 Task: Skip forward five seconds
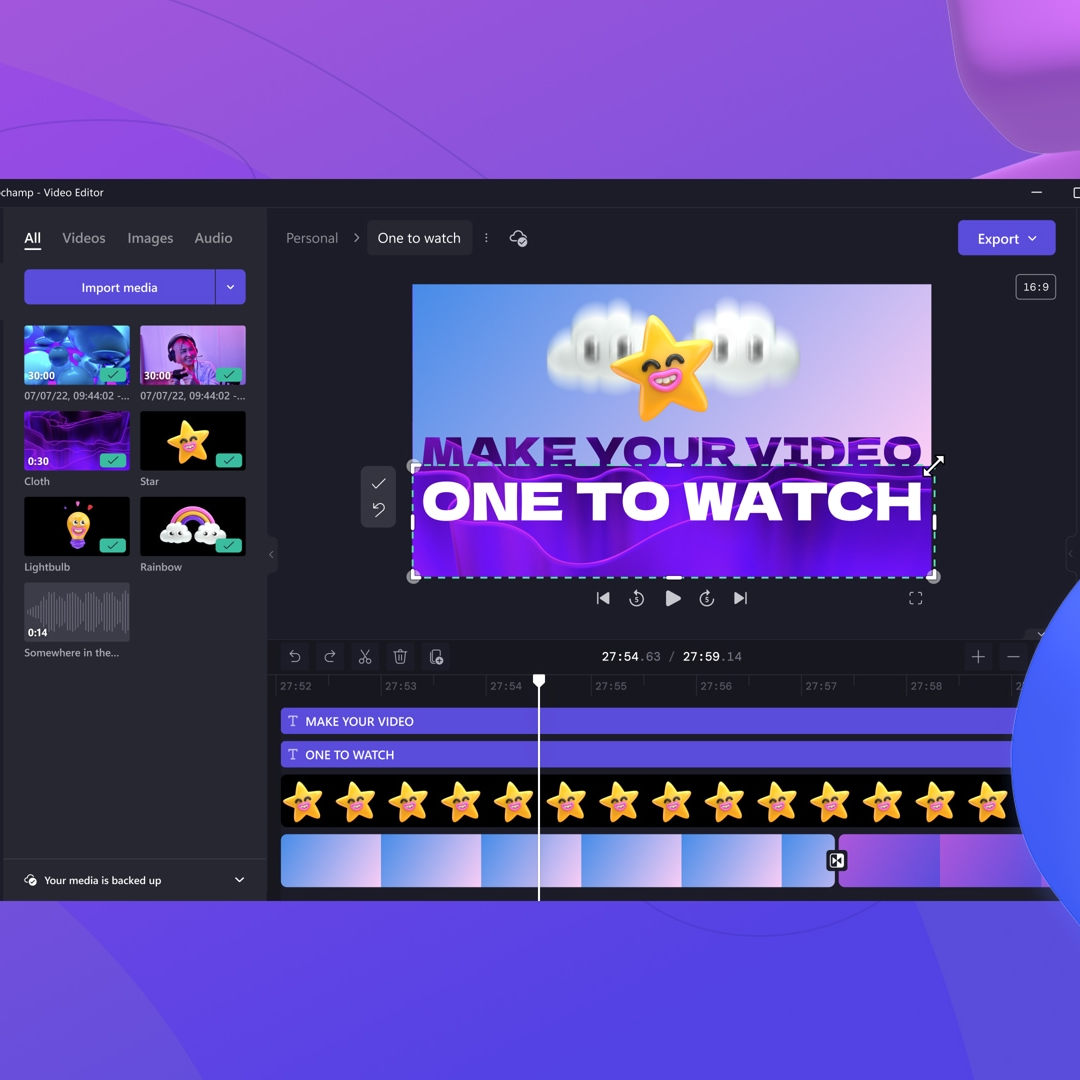pos(707,599)
